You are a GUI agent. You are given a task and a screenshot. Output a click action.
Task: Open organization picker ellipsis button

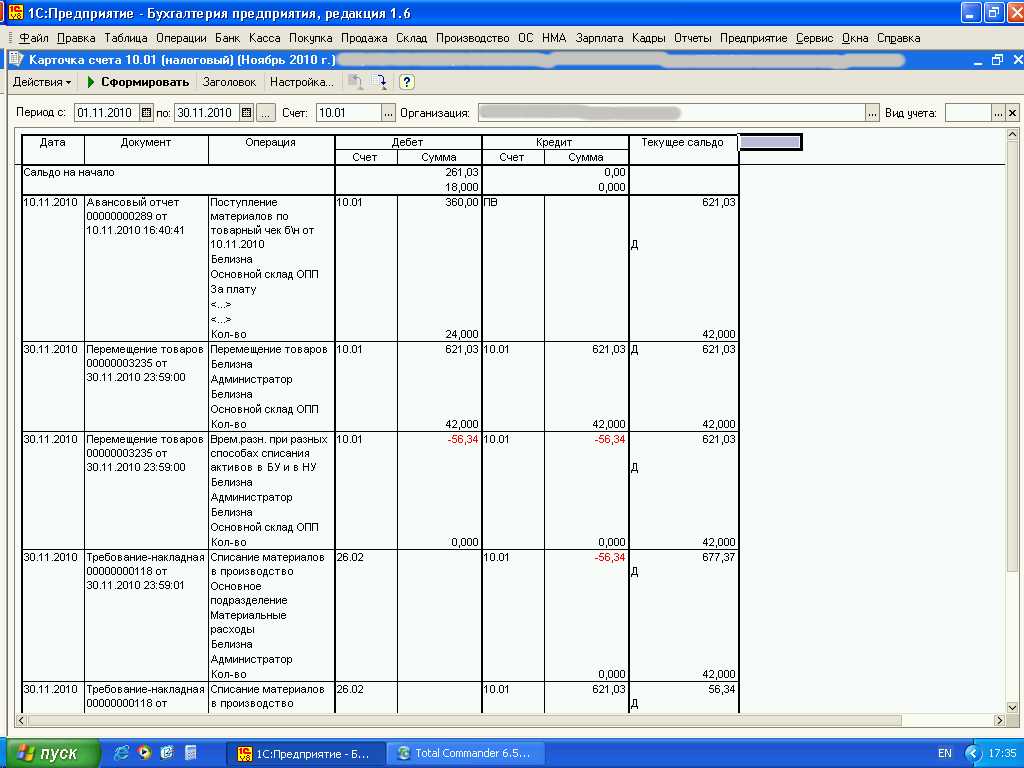click(x=872, y=113)
